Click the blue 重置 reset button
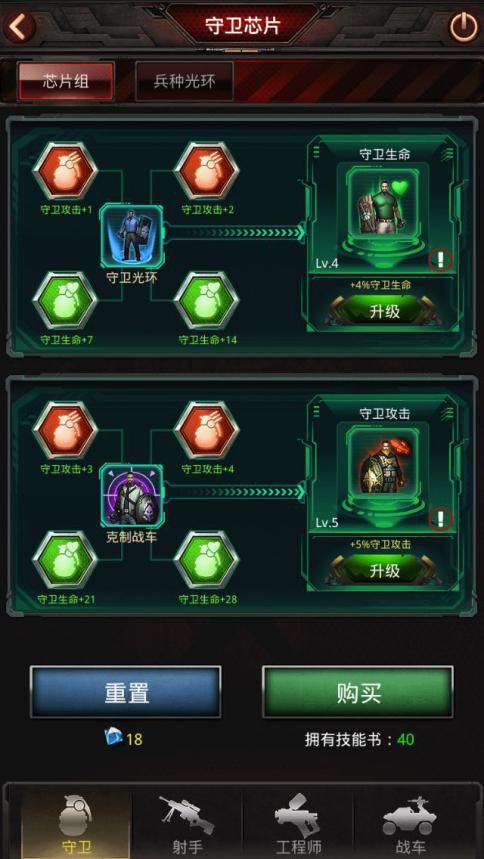The image size is (484, 859). 126,692
